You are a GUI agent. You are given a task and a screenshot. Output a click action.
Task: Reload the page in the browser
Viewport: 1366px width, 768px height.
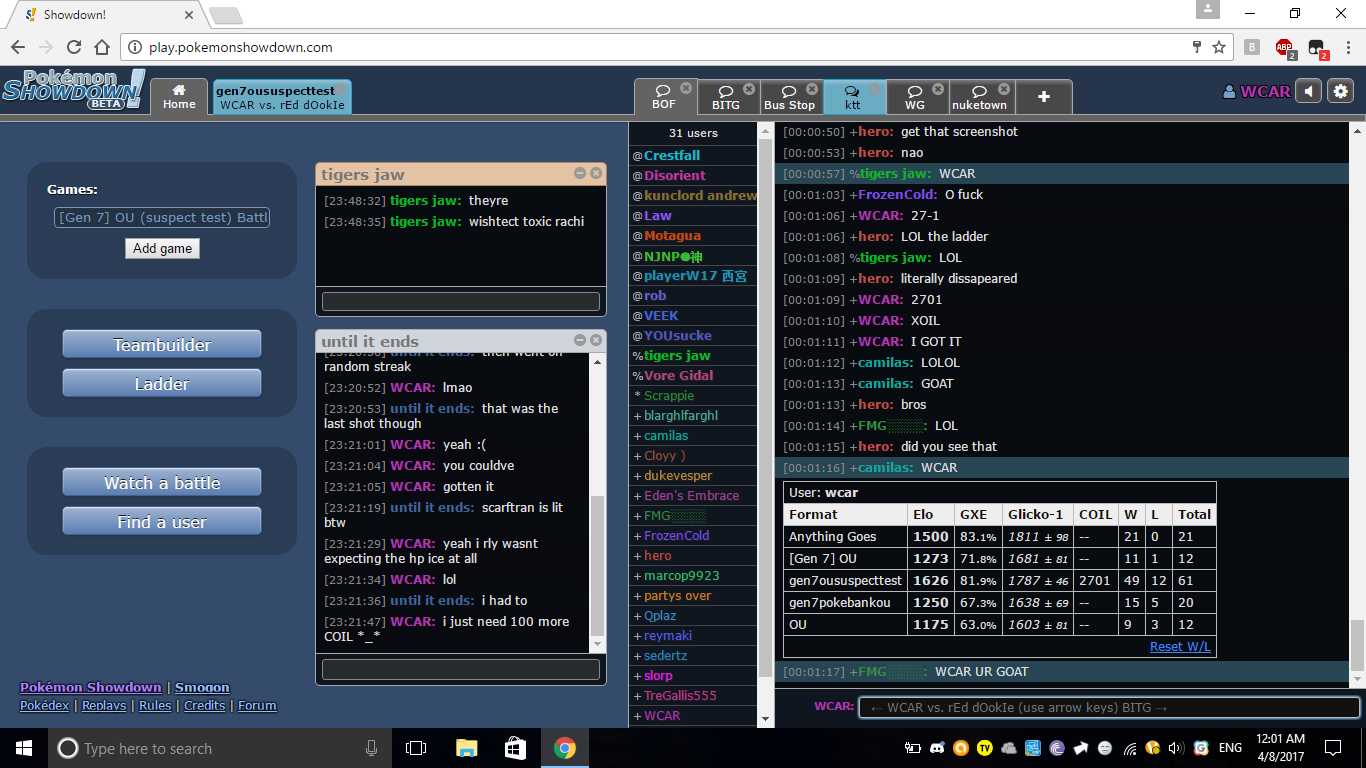(73, 47)
